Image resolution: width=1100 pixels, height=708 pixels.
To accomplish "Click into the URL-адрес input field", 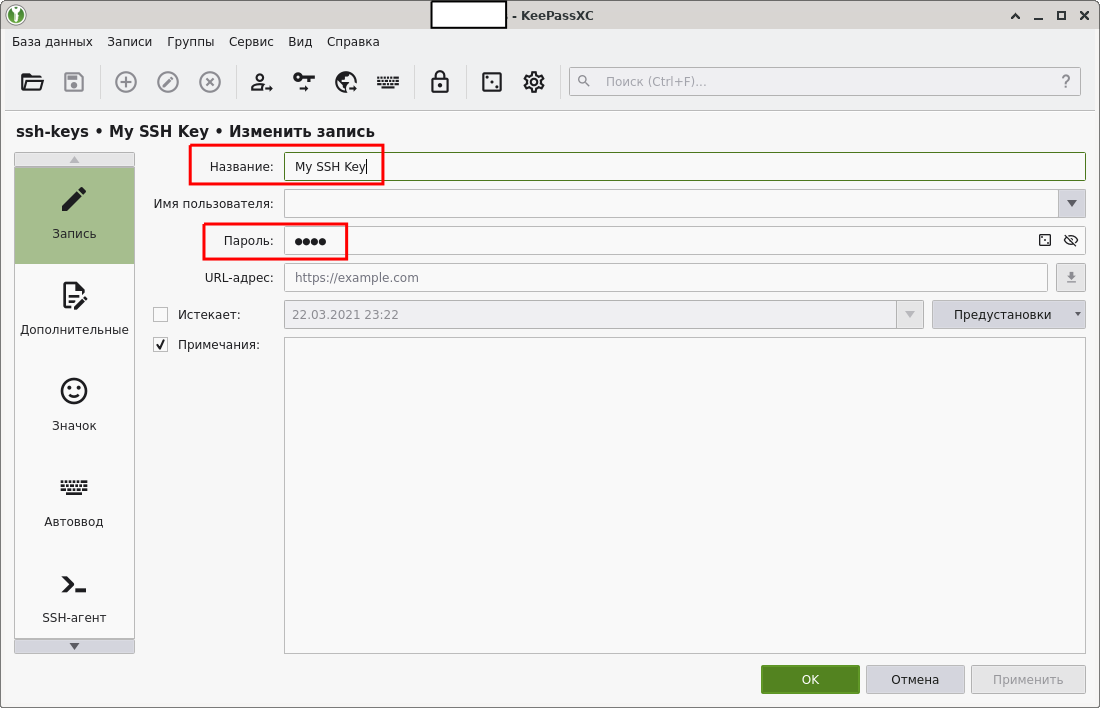I will click(x=665, y=277).
